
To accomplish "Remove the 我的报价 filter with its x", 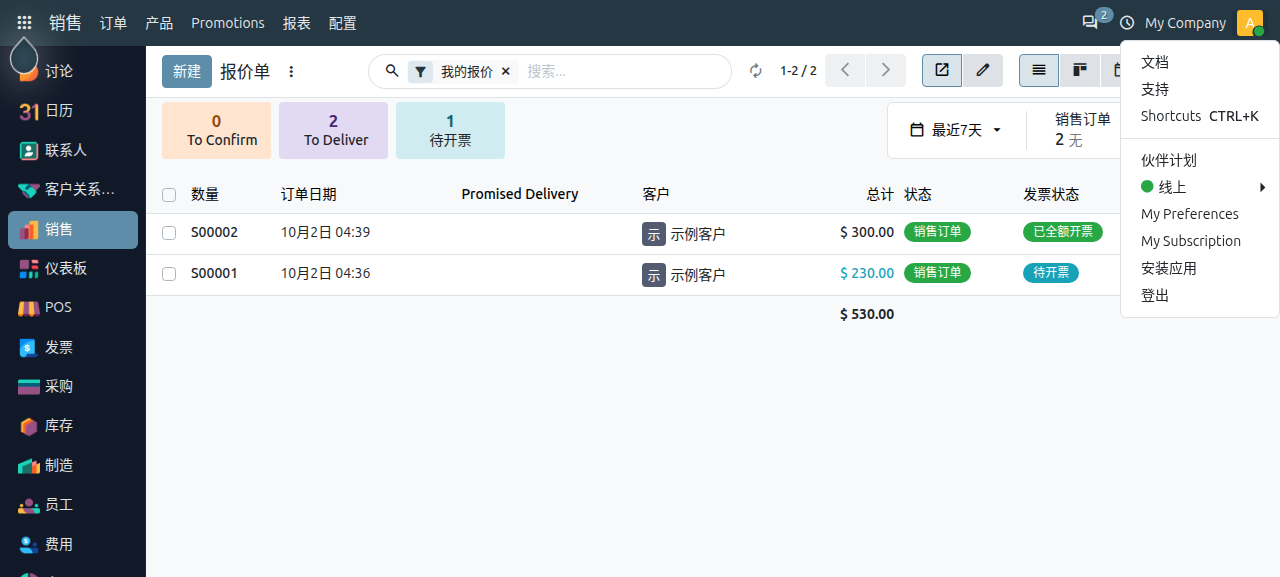I will (506, 72).
